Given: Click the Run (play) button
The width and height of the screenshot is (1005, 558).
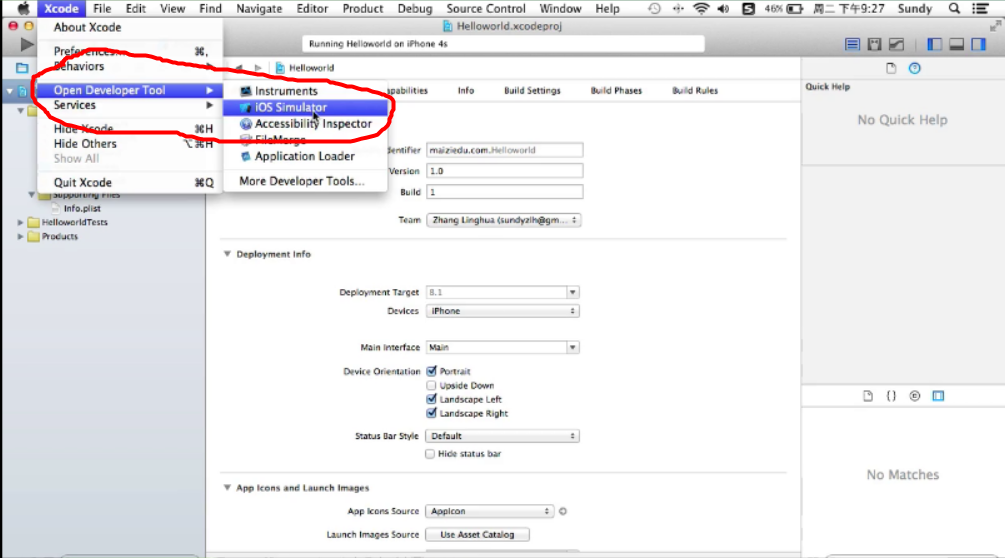Looking at the screenshot, I should 26,44.
